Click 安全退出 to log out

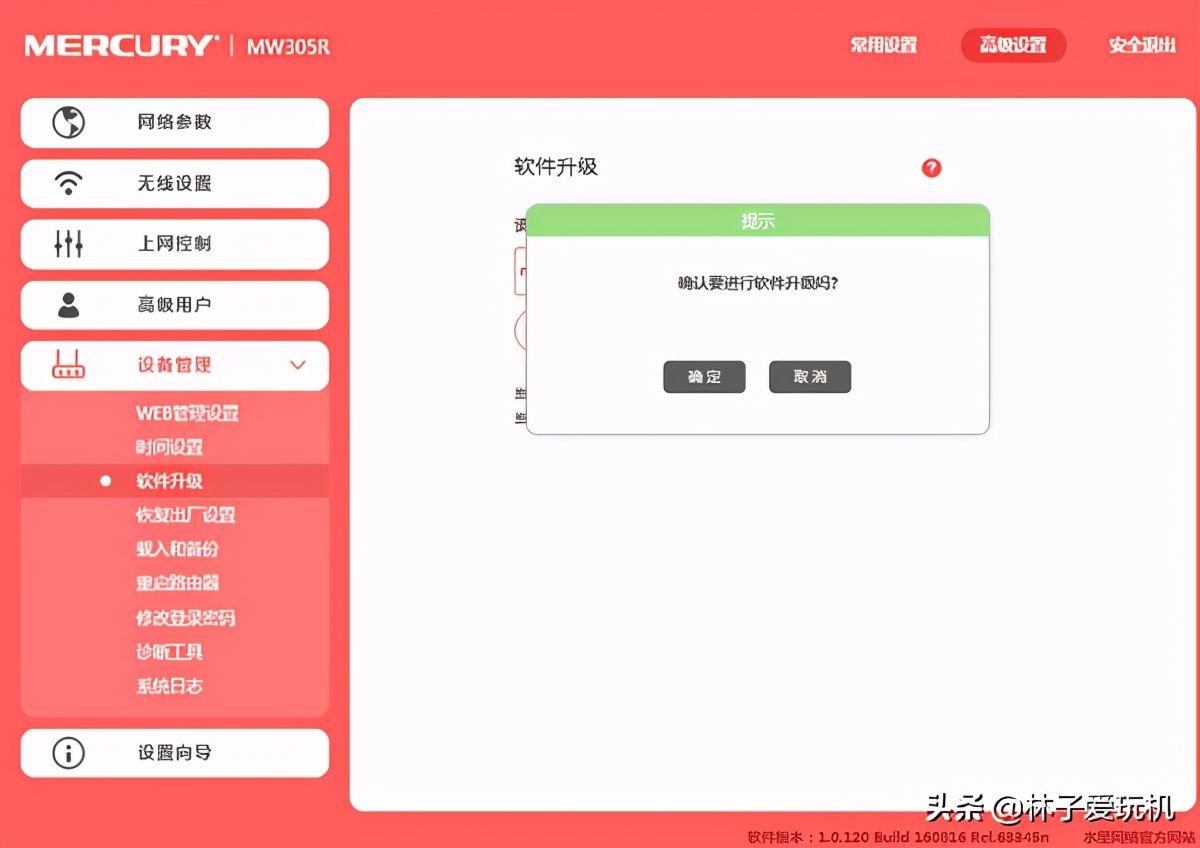tap(1142, 45)
